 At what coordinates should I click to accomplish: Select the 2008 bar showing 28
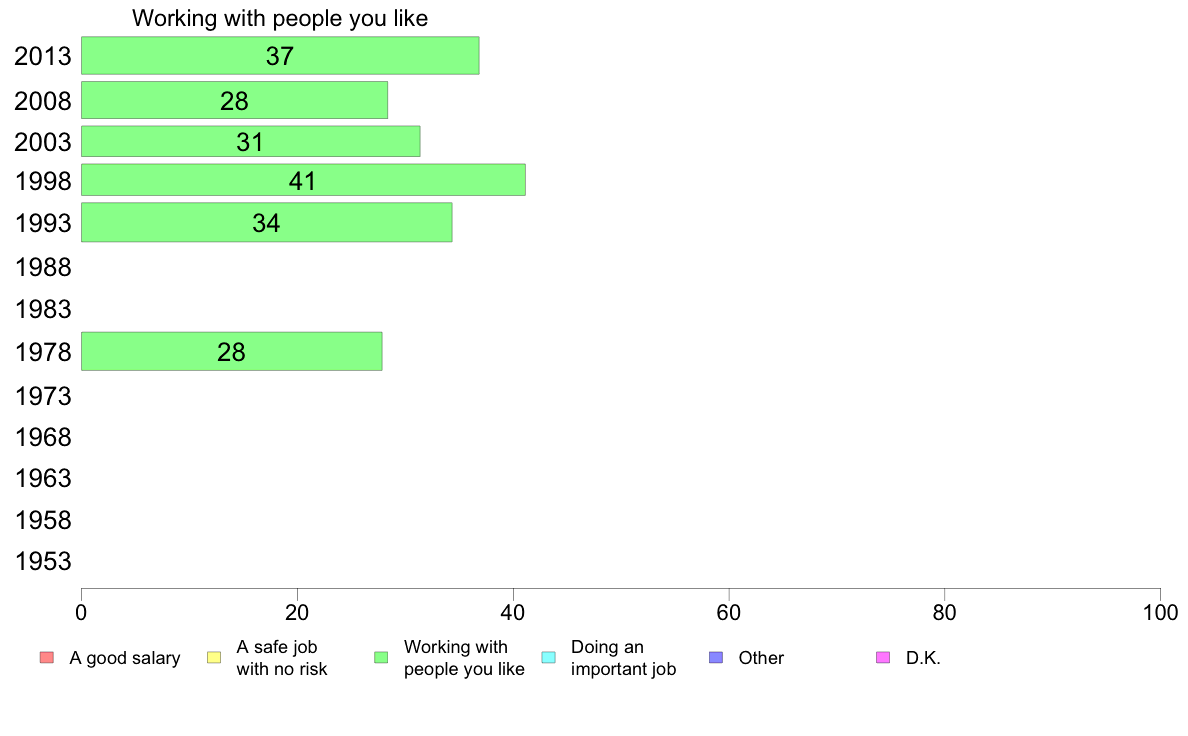[234, 100]
